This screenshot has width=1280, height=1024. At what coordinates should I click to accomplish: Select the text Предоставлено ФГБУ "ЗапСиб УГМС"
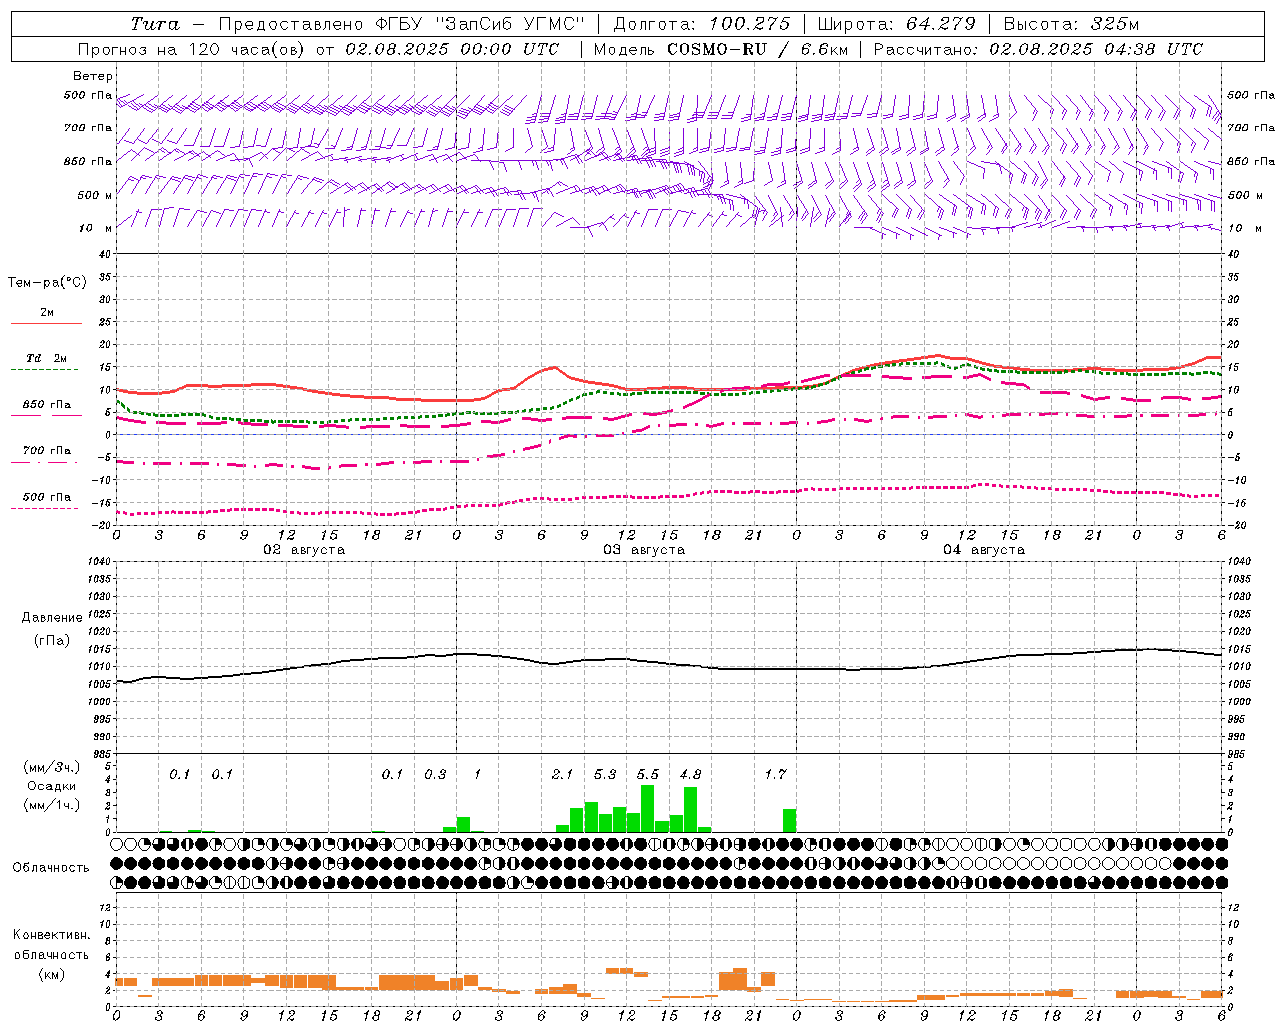pos(401,24)
